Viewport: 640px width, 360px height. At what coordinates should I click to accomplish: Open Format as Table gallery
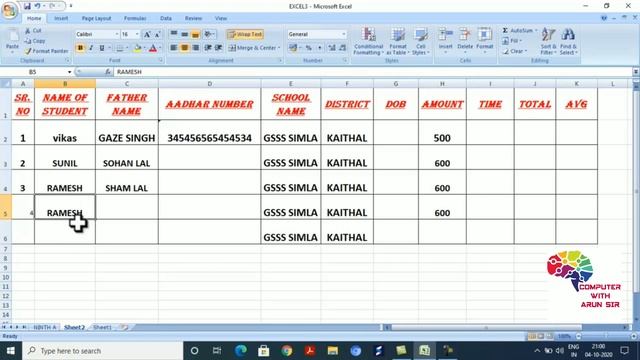pos(398,41)
